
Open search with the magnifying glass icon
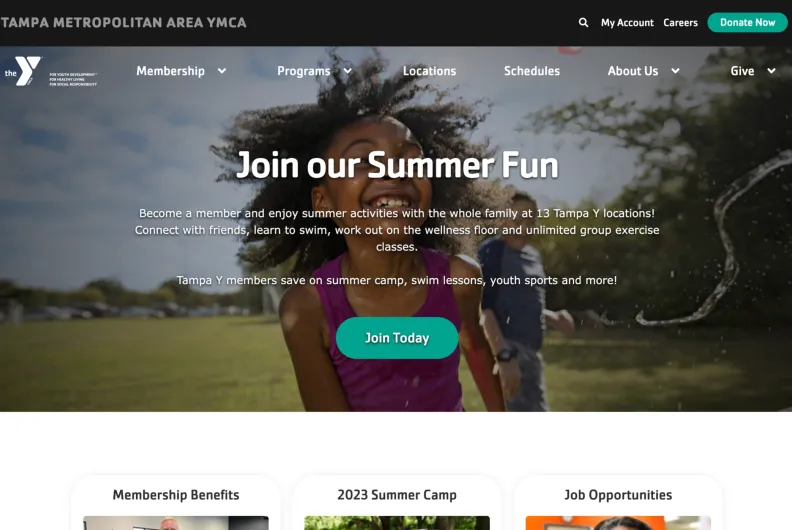point(583,23)
